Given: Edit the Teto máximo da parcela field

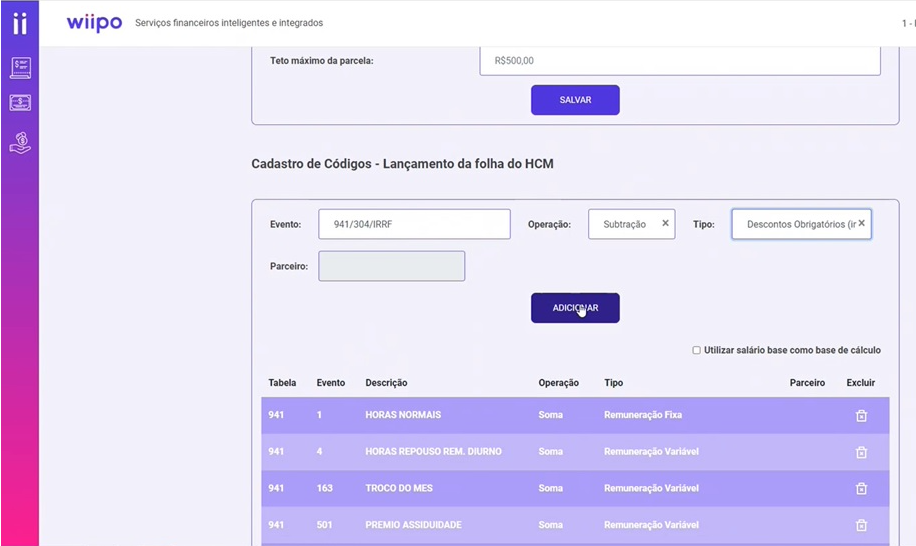Looking at the screenshot, I should 680,61.
